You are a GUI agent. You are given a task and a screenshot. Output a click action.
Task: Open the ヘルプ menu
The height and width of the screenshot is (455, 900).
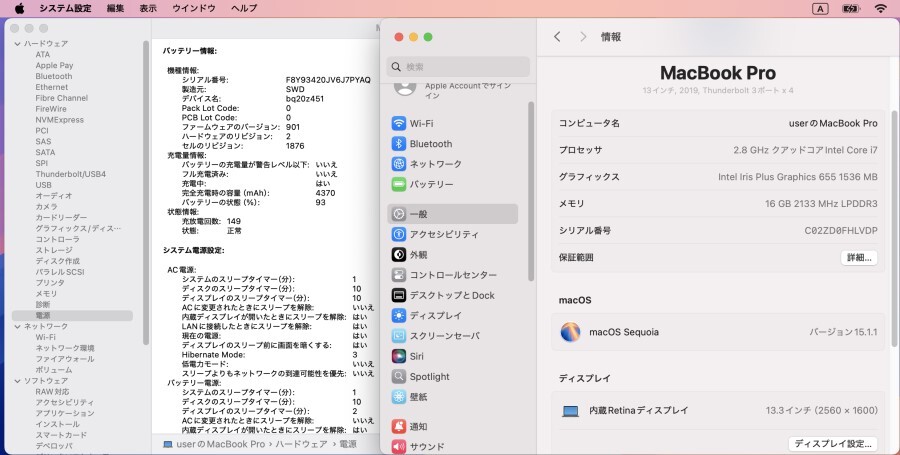coord(244,8)
